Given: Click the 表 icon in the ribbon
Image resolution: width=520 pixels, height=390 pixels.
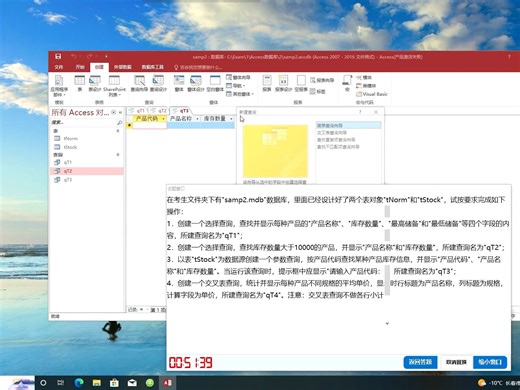Looking at the screenshot, I should 80,83.
